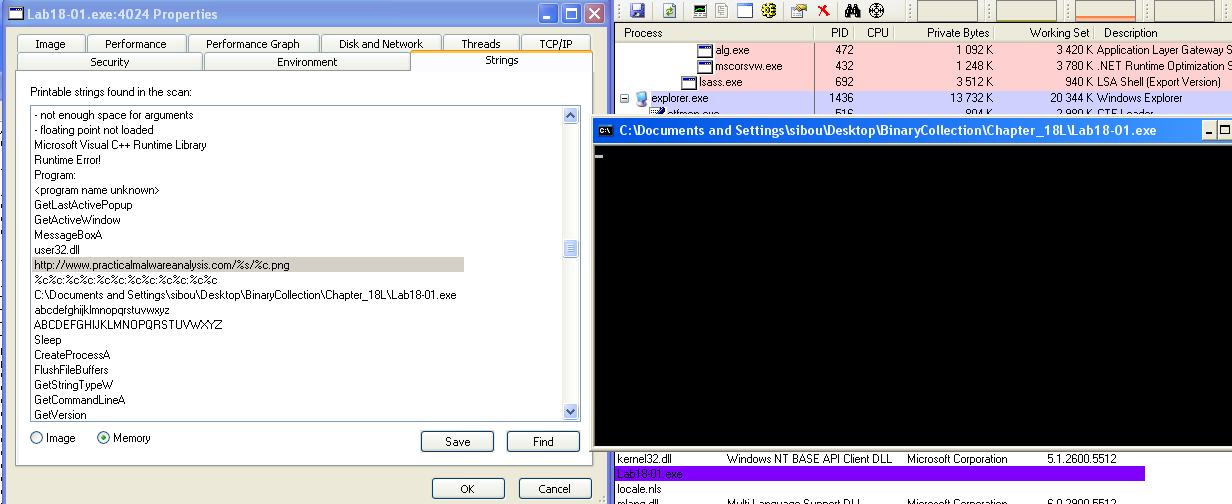1232x504 pixels.
Task: Toggle the lower pane view icon
Action: coord(744,11)
